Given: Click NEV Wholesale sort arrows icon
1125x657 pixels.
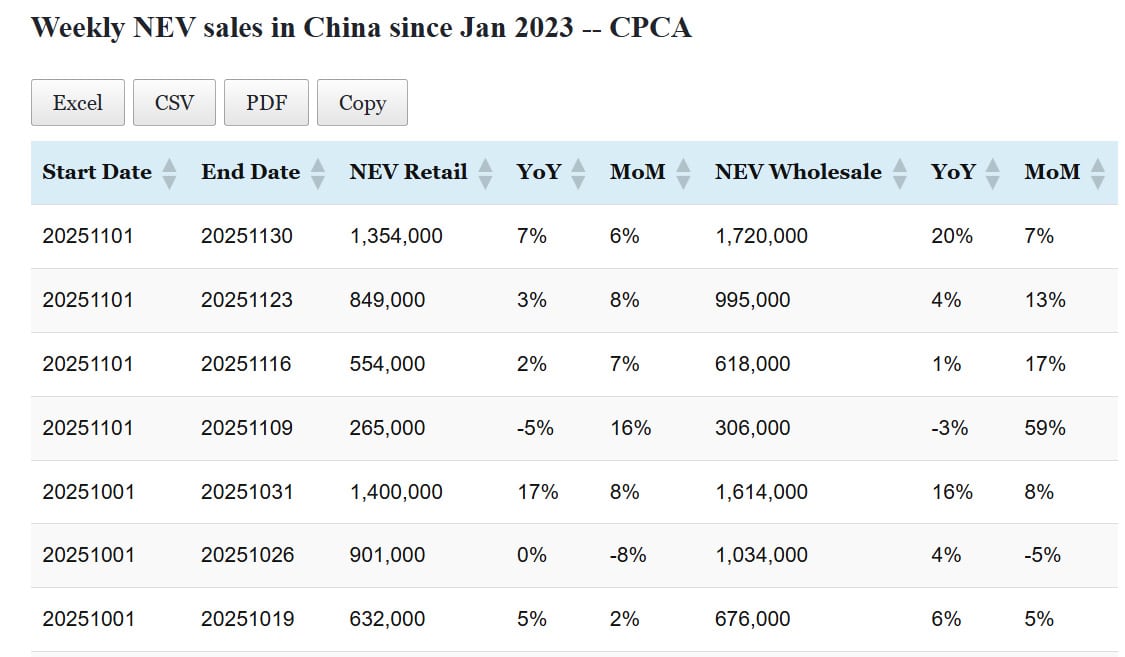Looking at the screenshot, I should pyautogui.click(x=900, y=173).
